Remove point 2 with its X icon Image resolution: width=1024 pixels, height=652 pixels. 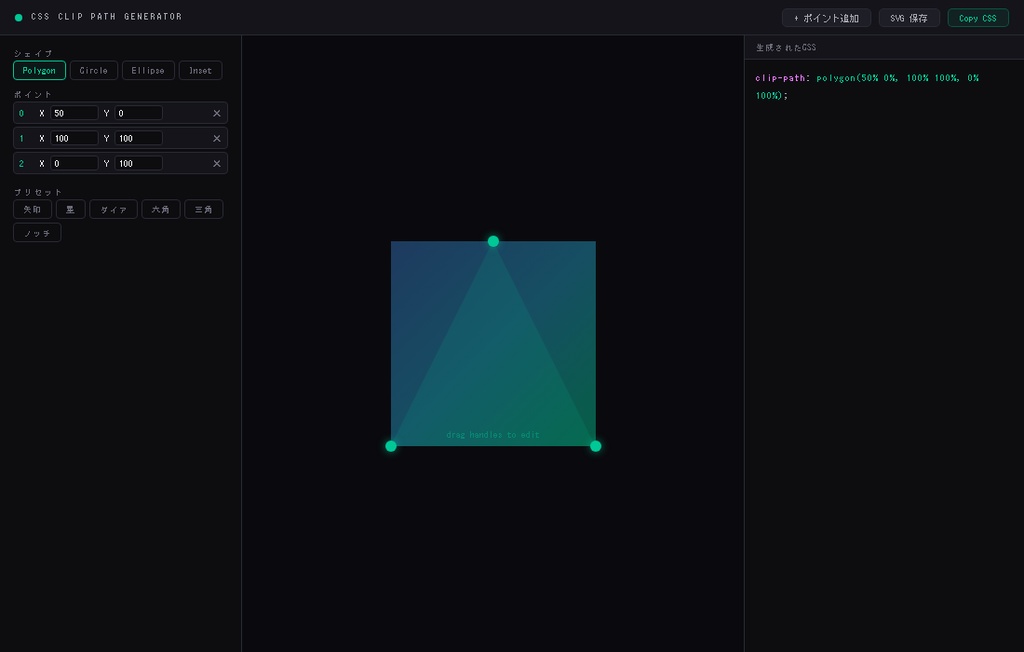[217, 163]
